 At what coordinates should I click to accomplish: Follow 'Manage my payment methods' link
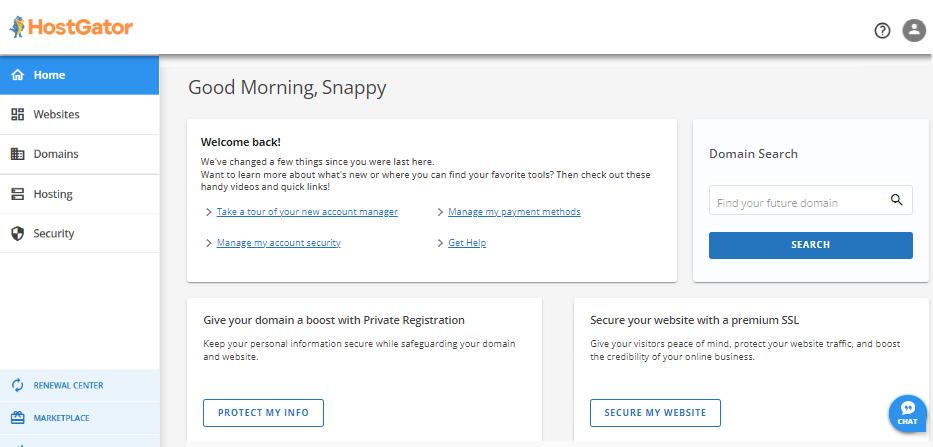[514, 211]
